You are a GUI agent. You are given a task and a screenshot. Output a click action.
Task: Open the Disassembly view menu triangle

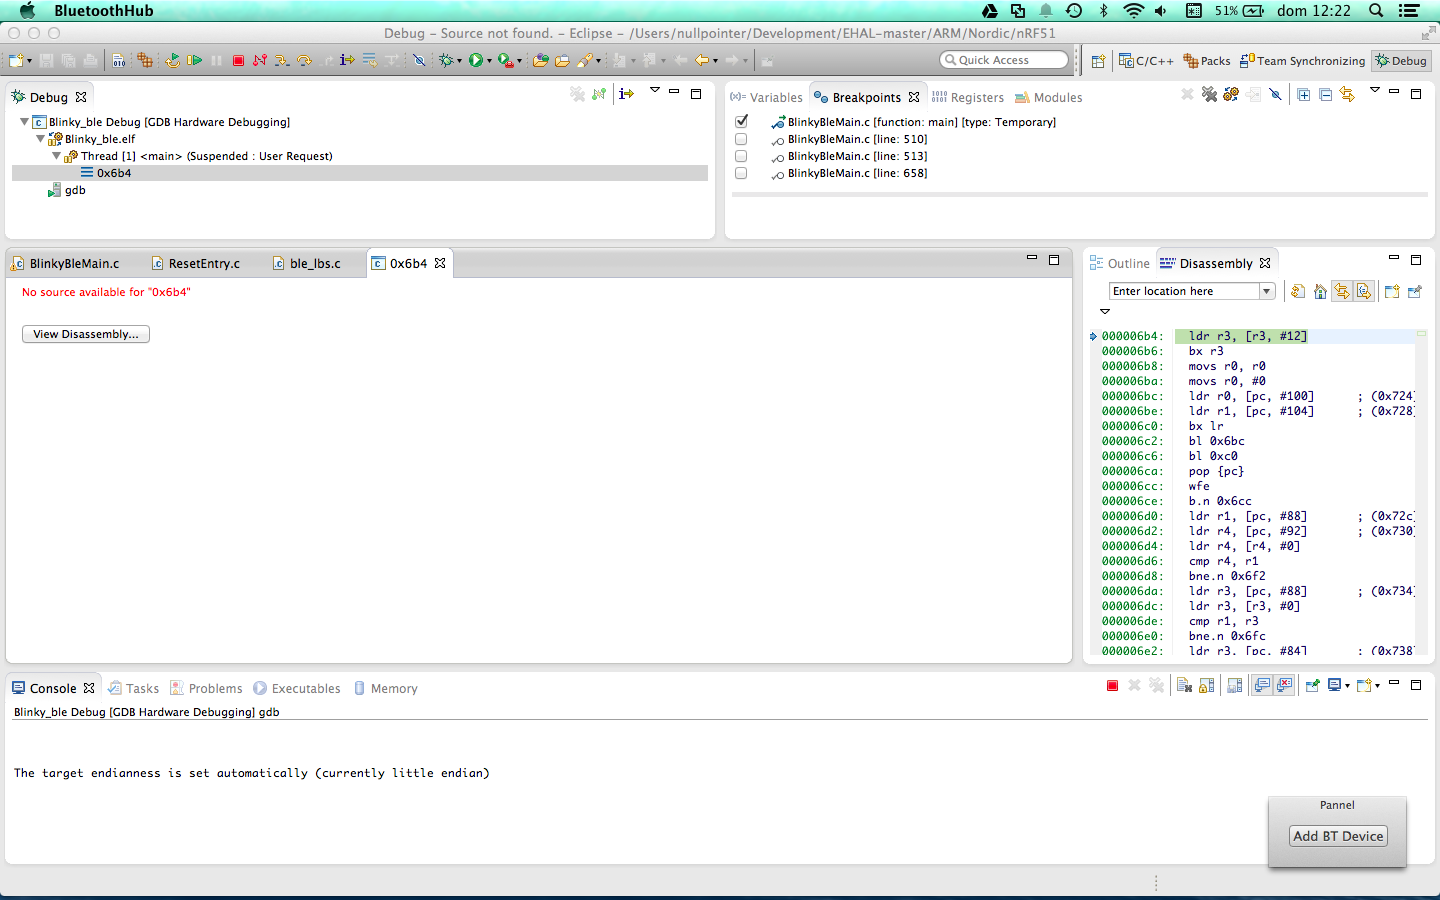1105,311
